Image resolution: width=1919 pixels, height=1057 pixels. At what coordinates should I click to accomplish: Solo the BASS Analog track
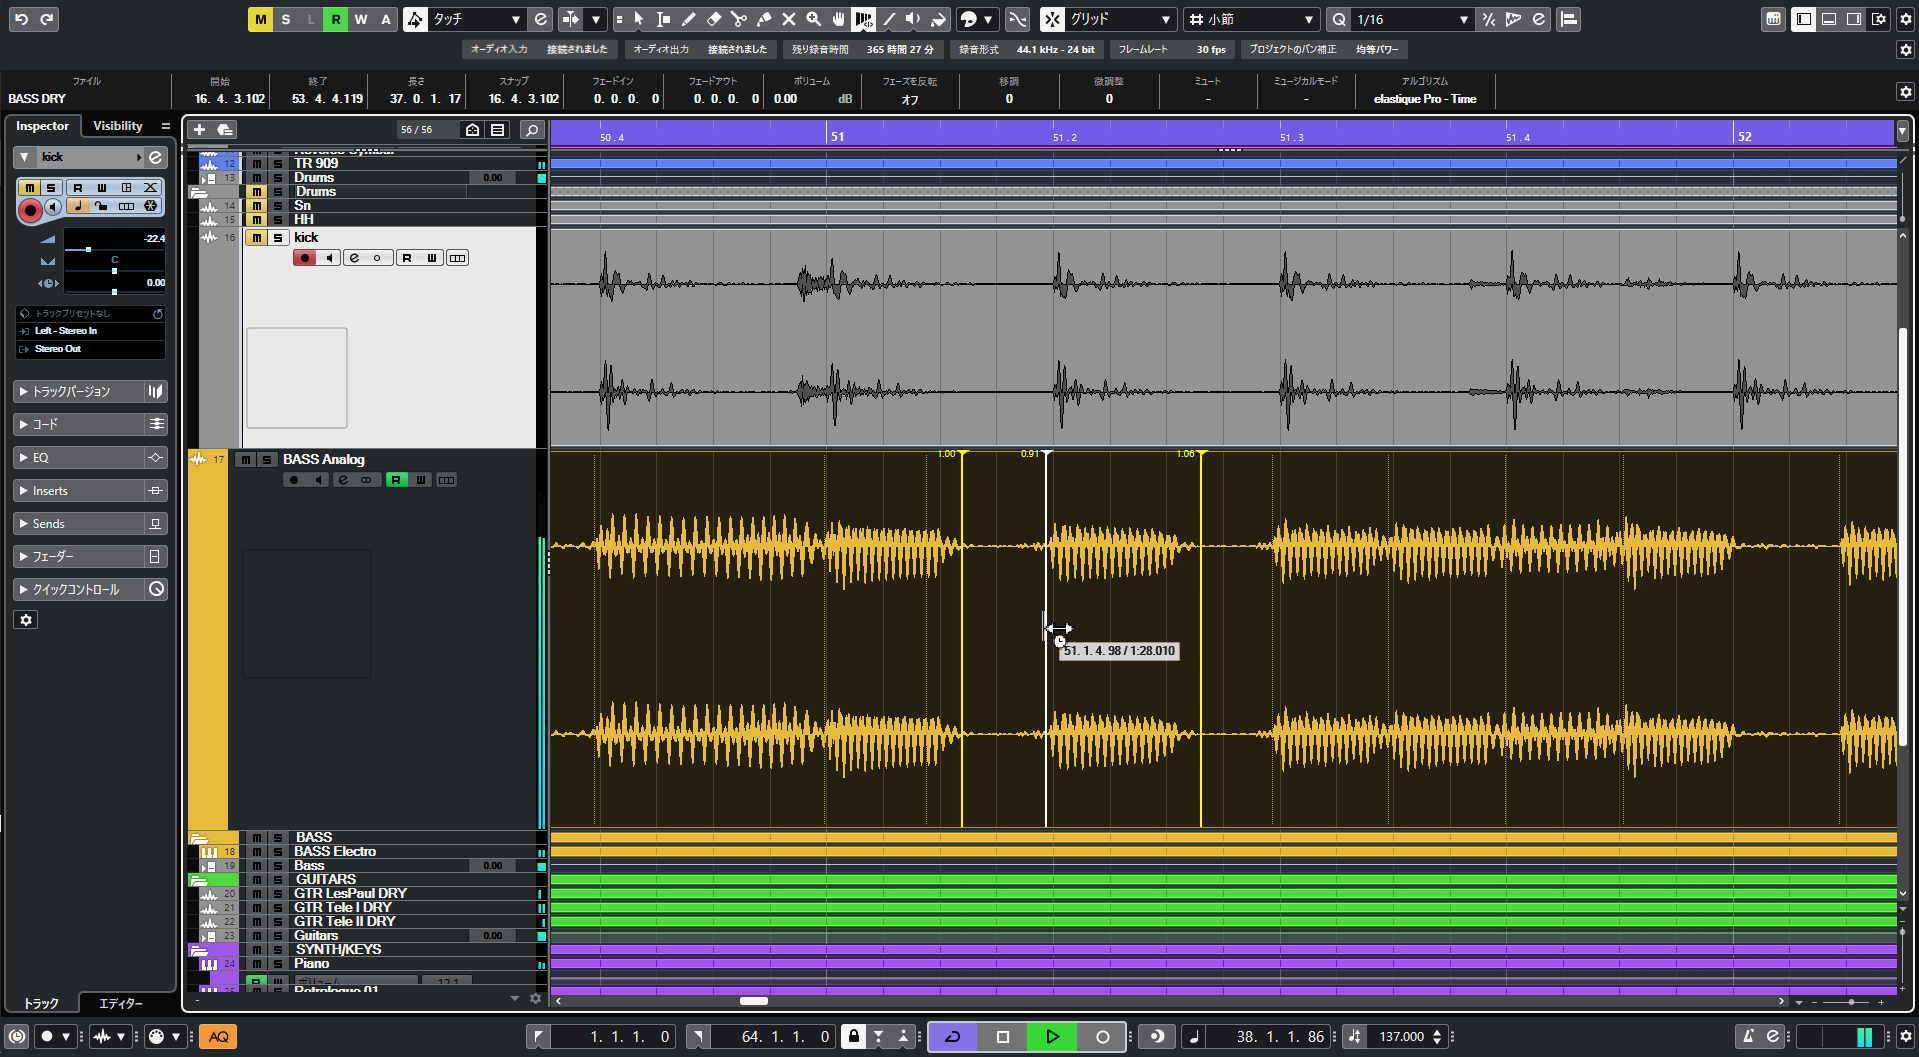tap(267, 459)
